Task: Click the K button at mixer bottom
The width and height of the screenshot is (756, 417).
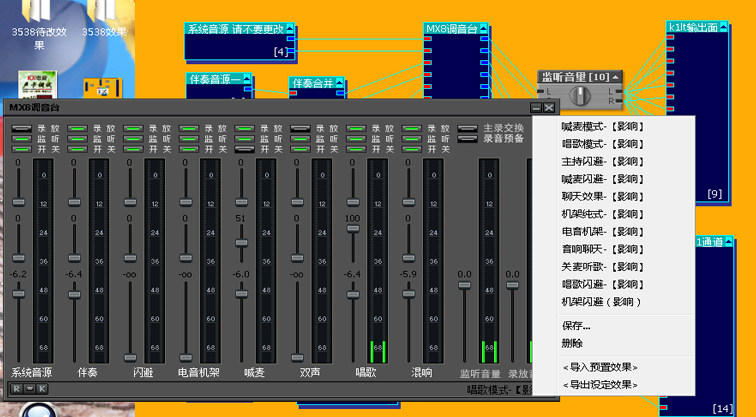Action: click(x=42, y=388)
